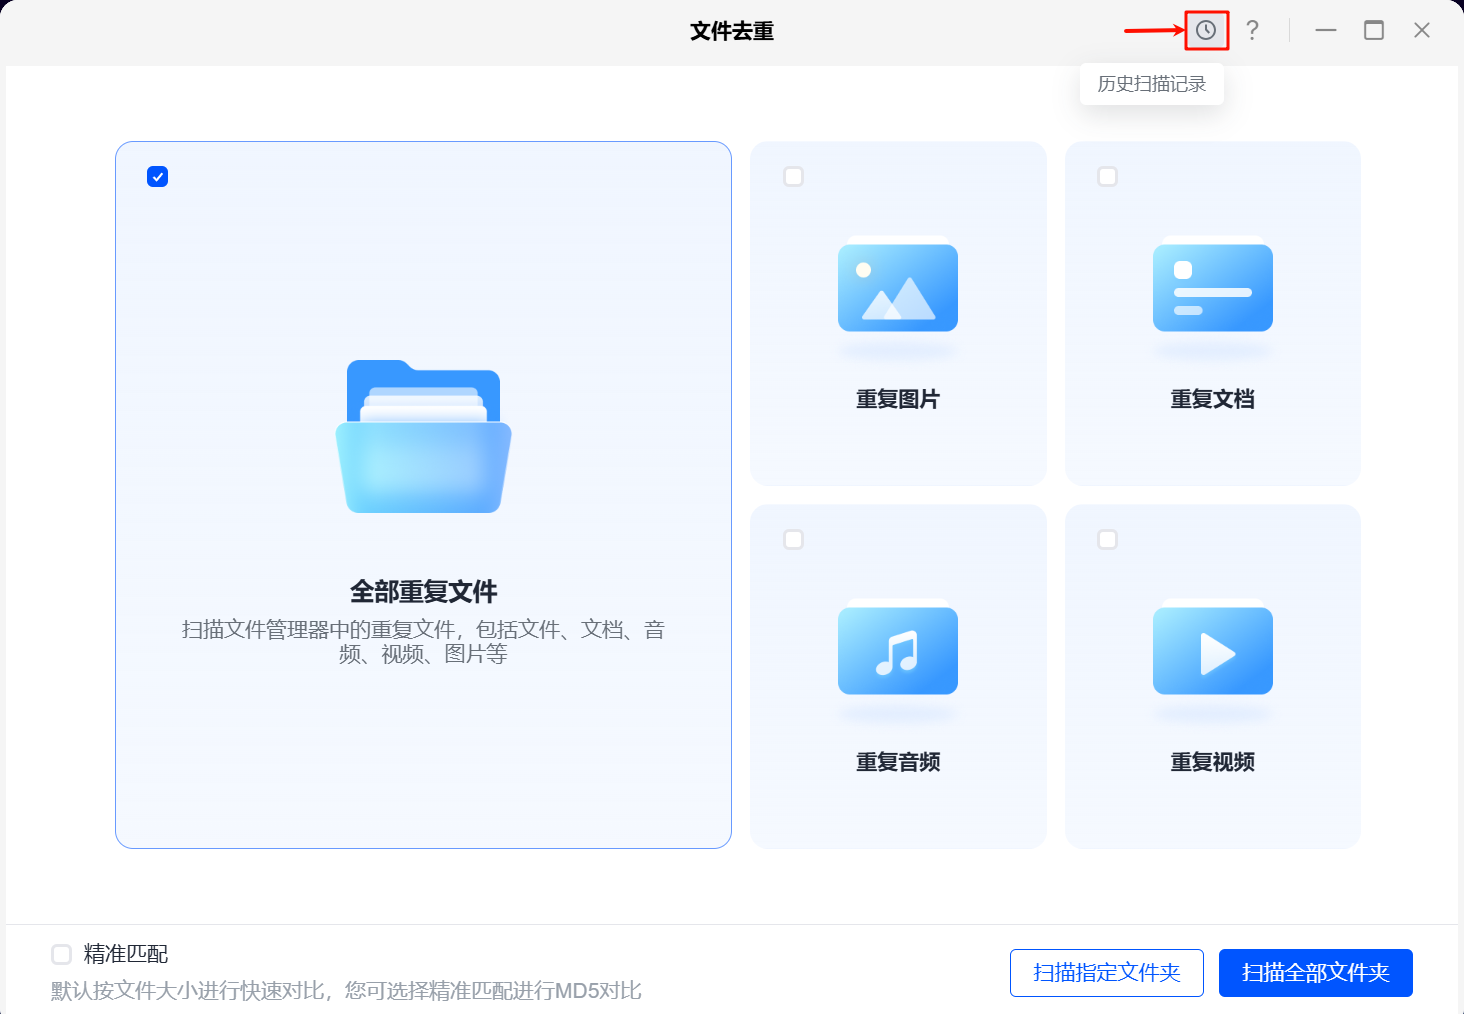Image resolution: width=1464 pixels, height=1014 pixels.
Task: Uncheck the 全部重复文件 checkbox
Action: tap(157, 177)
